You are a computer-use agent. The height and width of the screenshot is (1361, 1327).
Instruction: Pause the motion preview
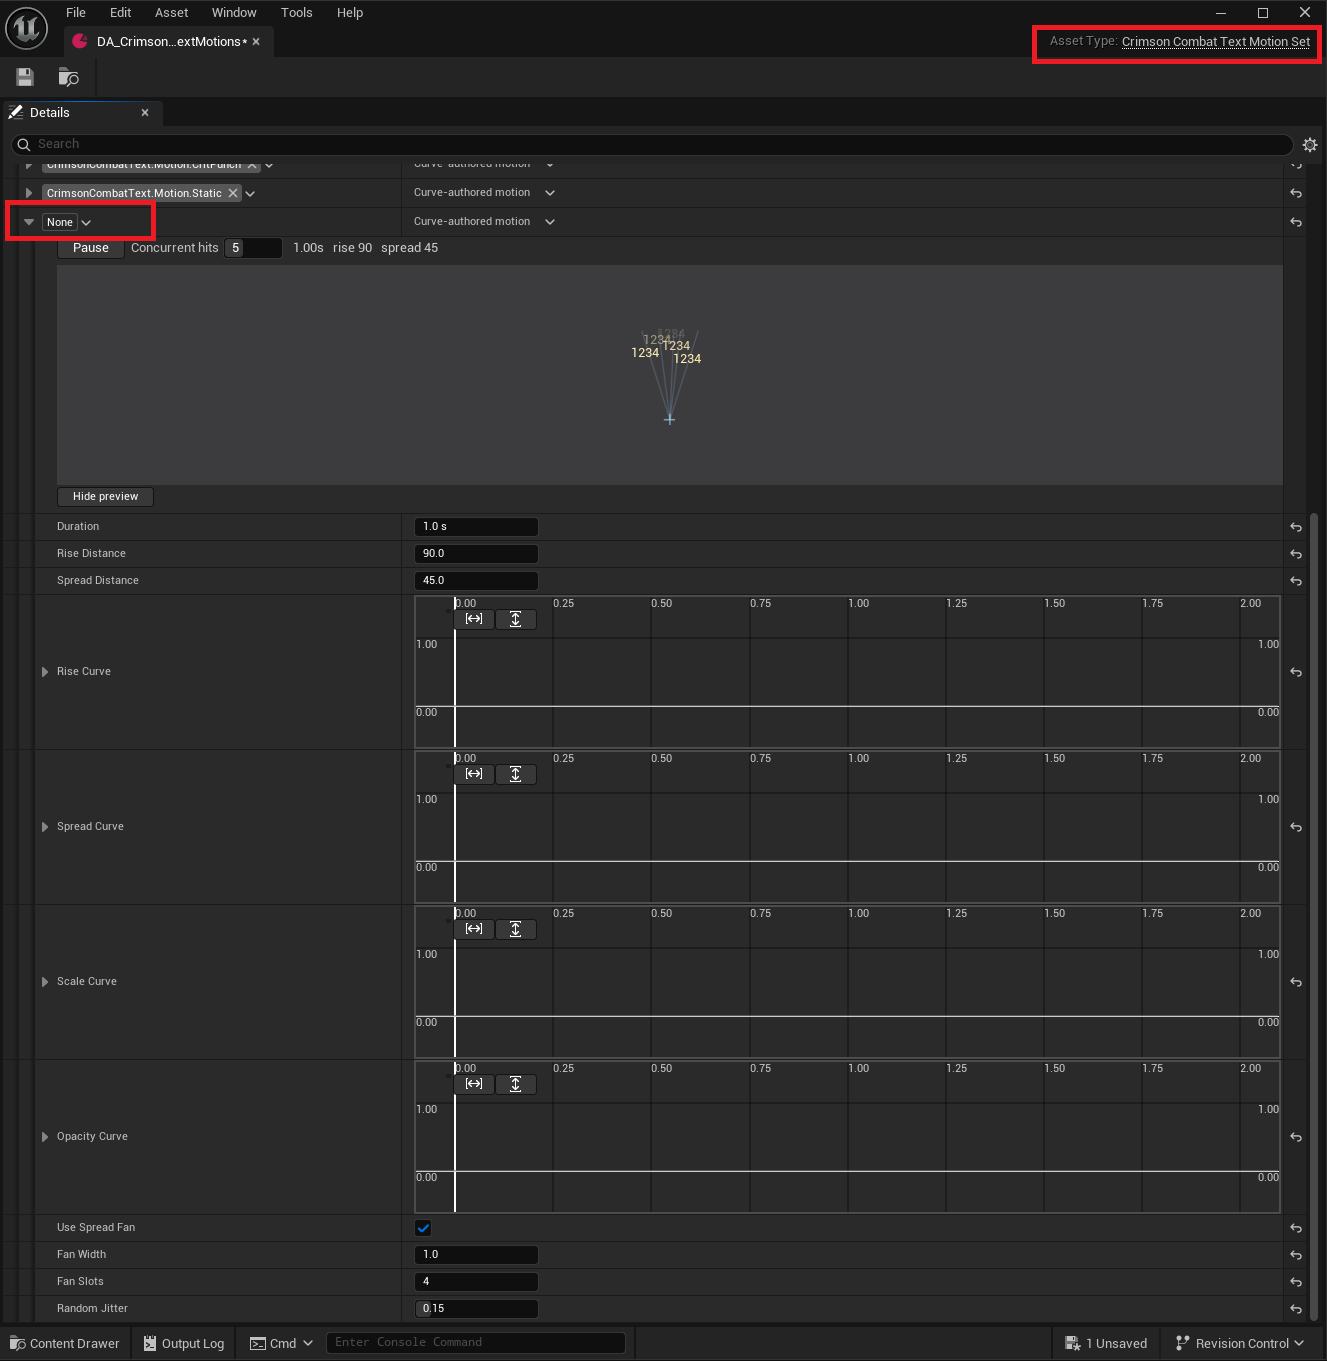tap(91, 248)
